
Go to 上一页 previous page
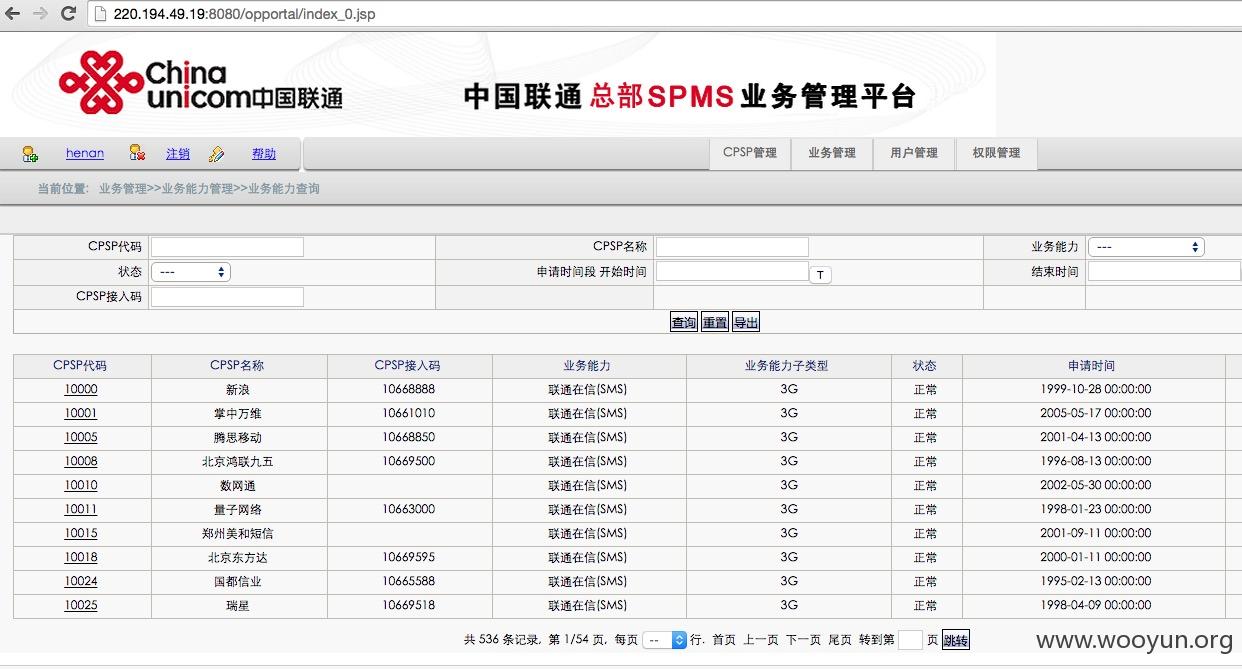(760, 640)
